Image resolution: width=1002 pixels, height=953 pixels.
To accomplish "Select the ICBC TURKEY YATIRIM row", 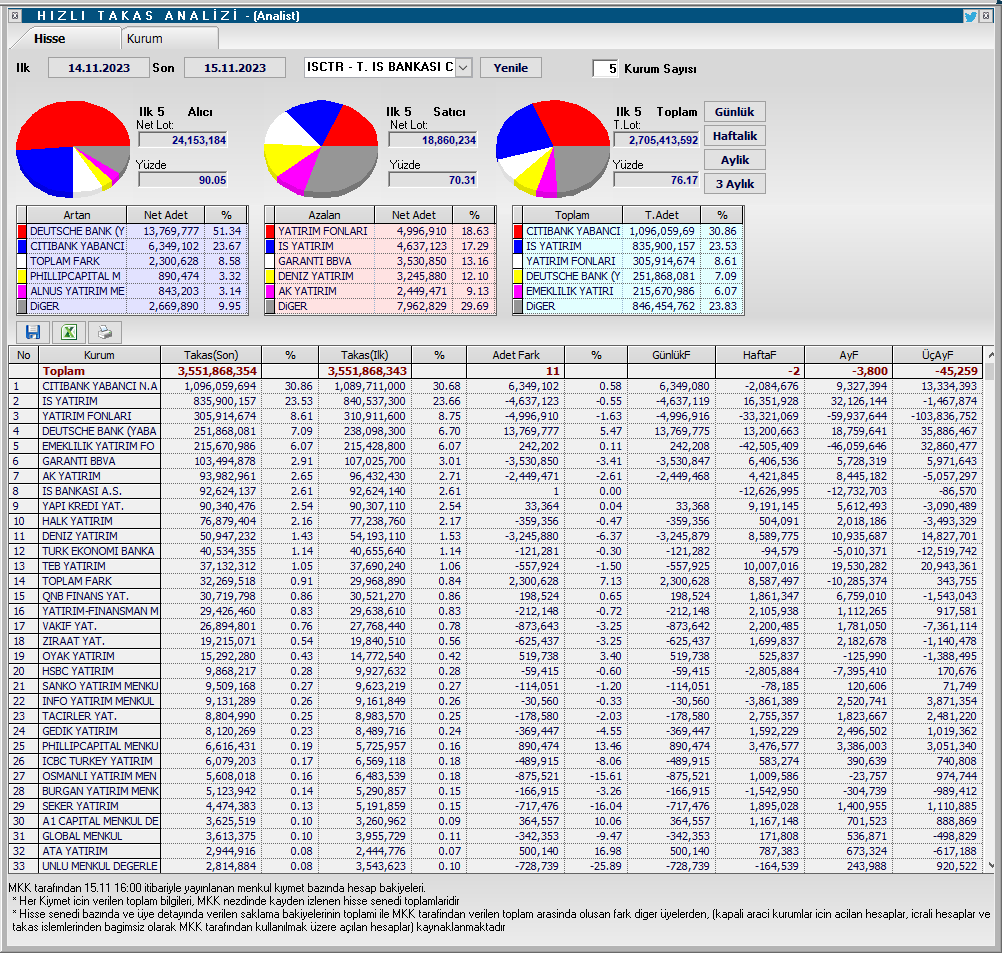I will 495,761.
